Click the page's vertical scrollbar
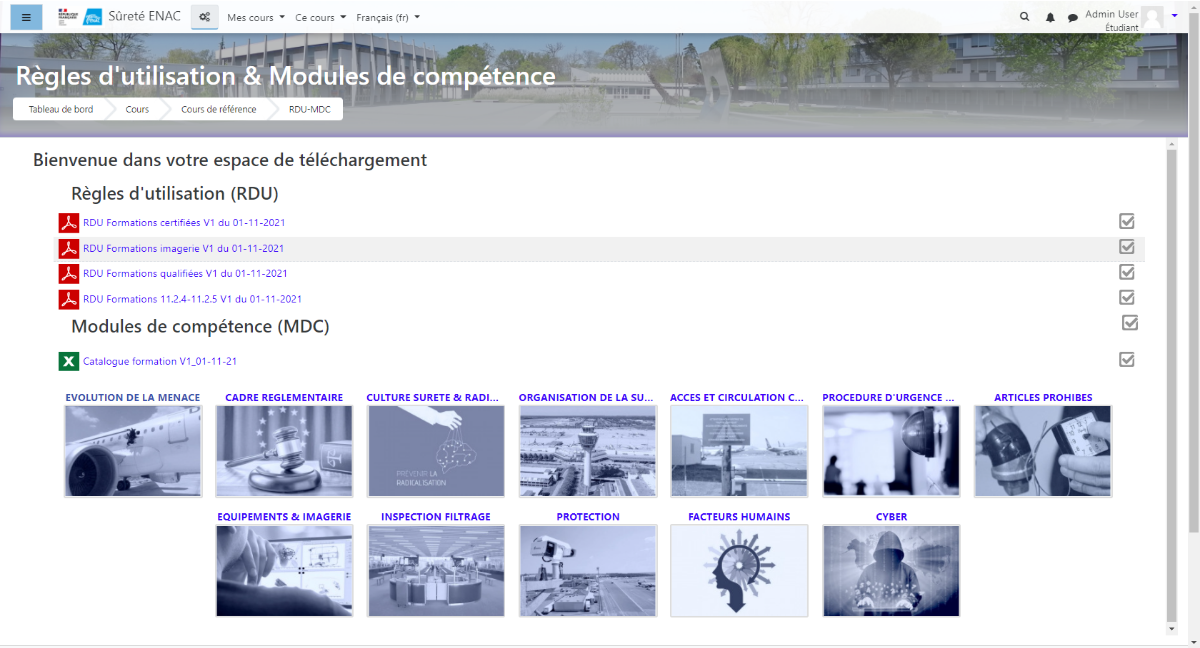 pyautogui.click(x=1172, y=380)
